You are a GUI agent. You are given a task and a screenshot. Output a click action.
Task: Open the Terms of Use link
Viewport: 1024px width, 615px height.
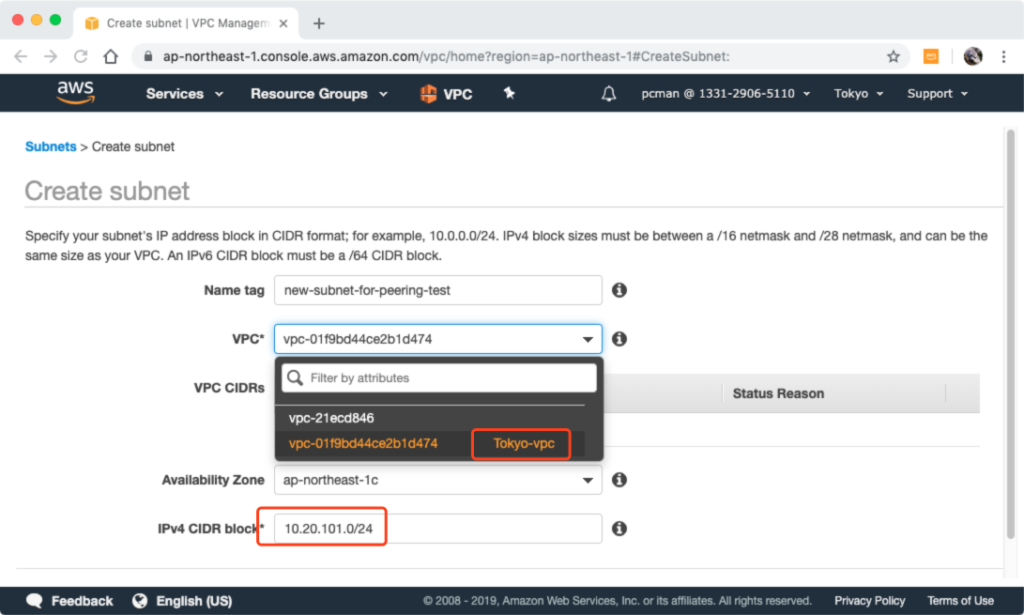click(960, 601)
